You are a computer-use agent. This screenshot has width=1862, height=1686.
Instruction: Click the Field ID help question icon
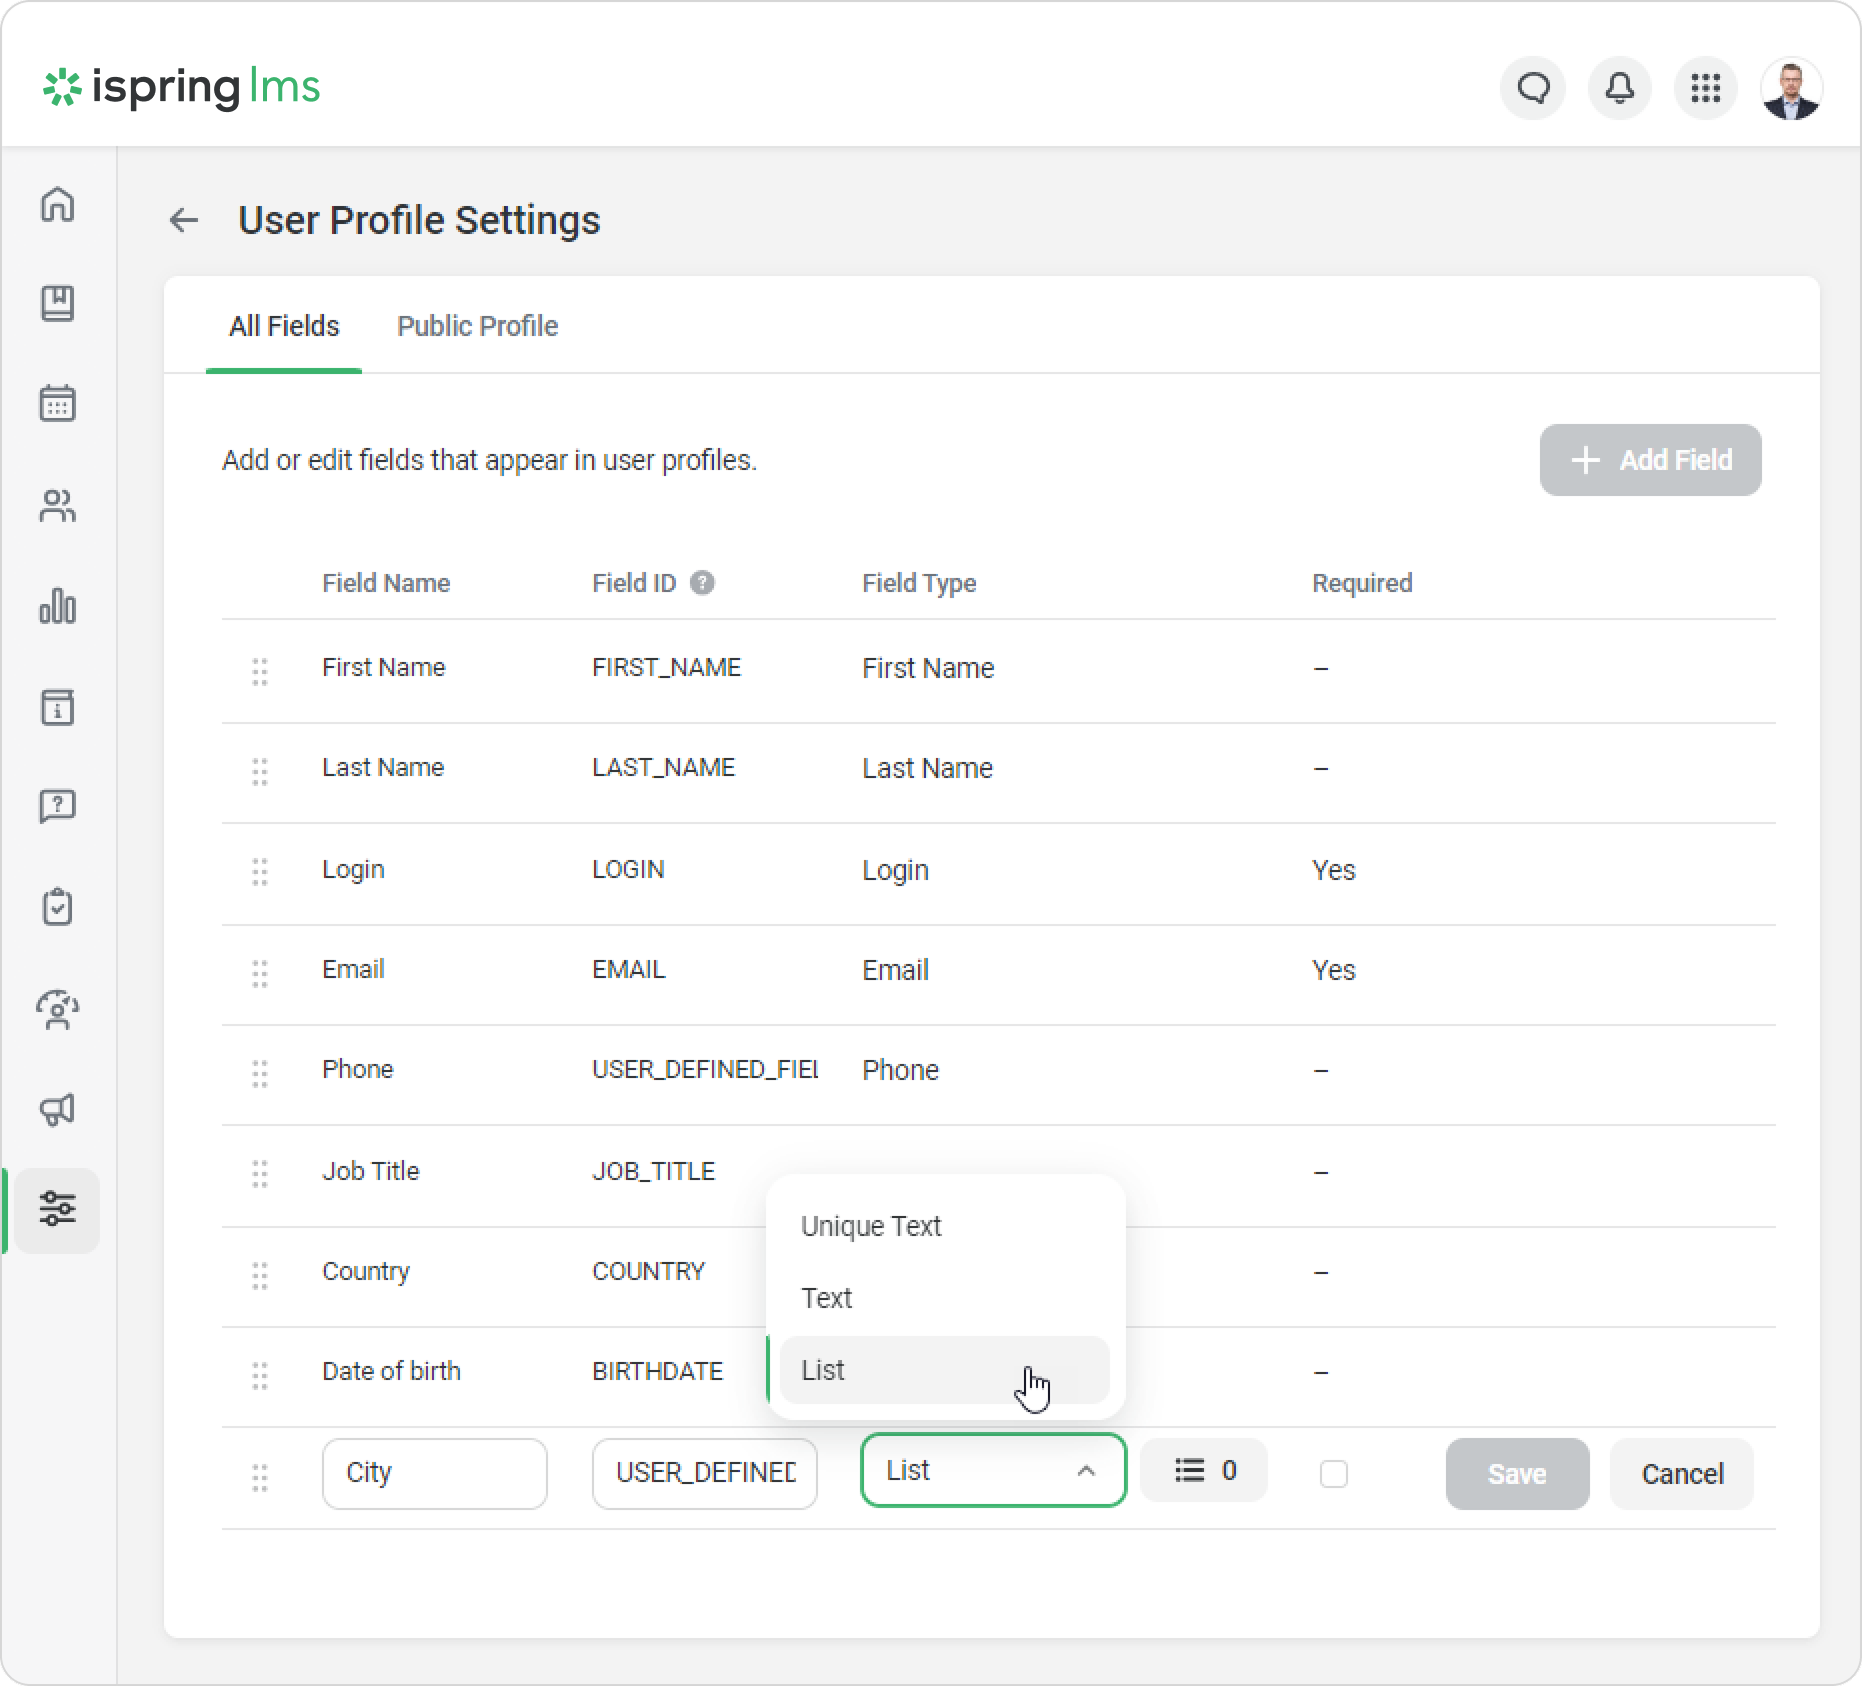(x=702, y=583)
